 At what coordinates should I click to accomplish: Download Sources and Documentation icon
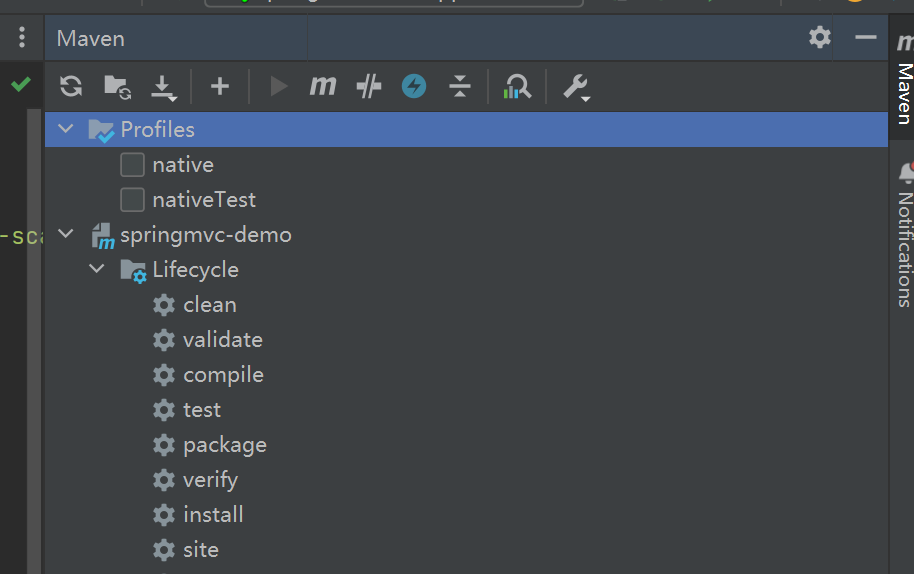(164, 88)
